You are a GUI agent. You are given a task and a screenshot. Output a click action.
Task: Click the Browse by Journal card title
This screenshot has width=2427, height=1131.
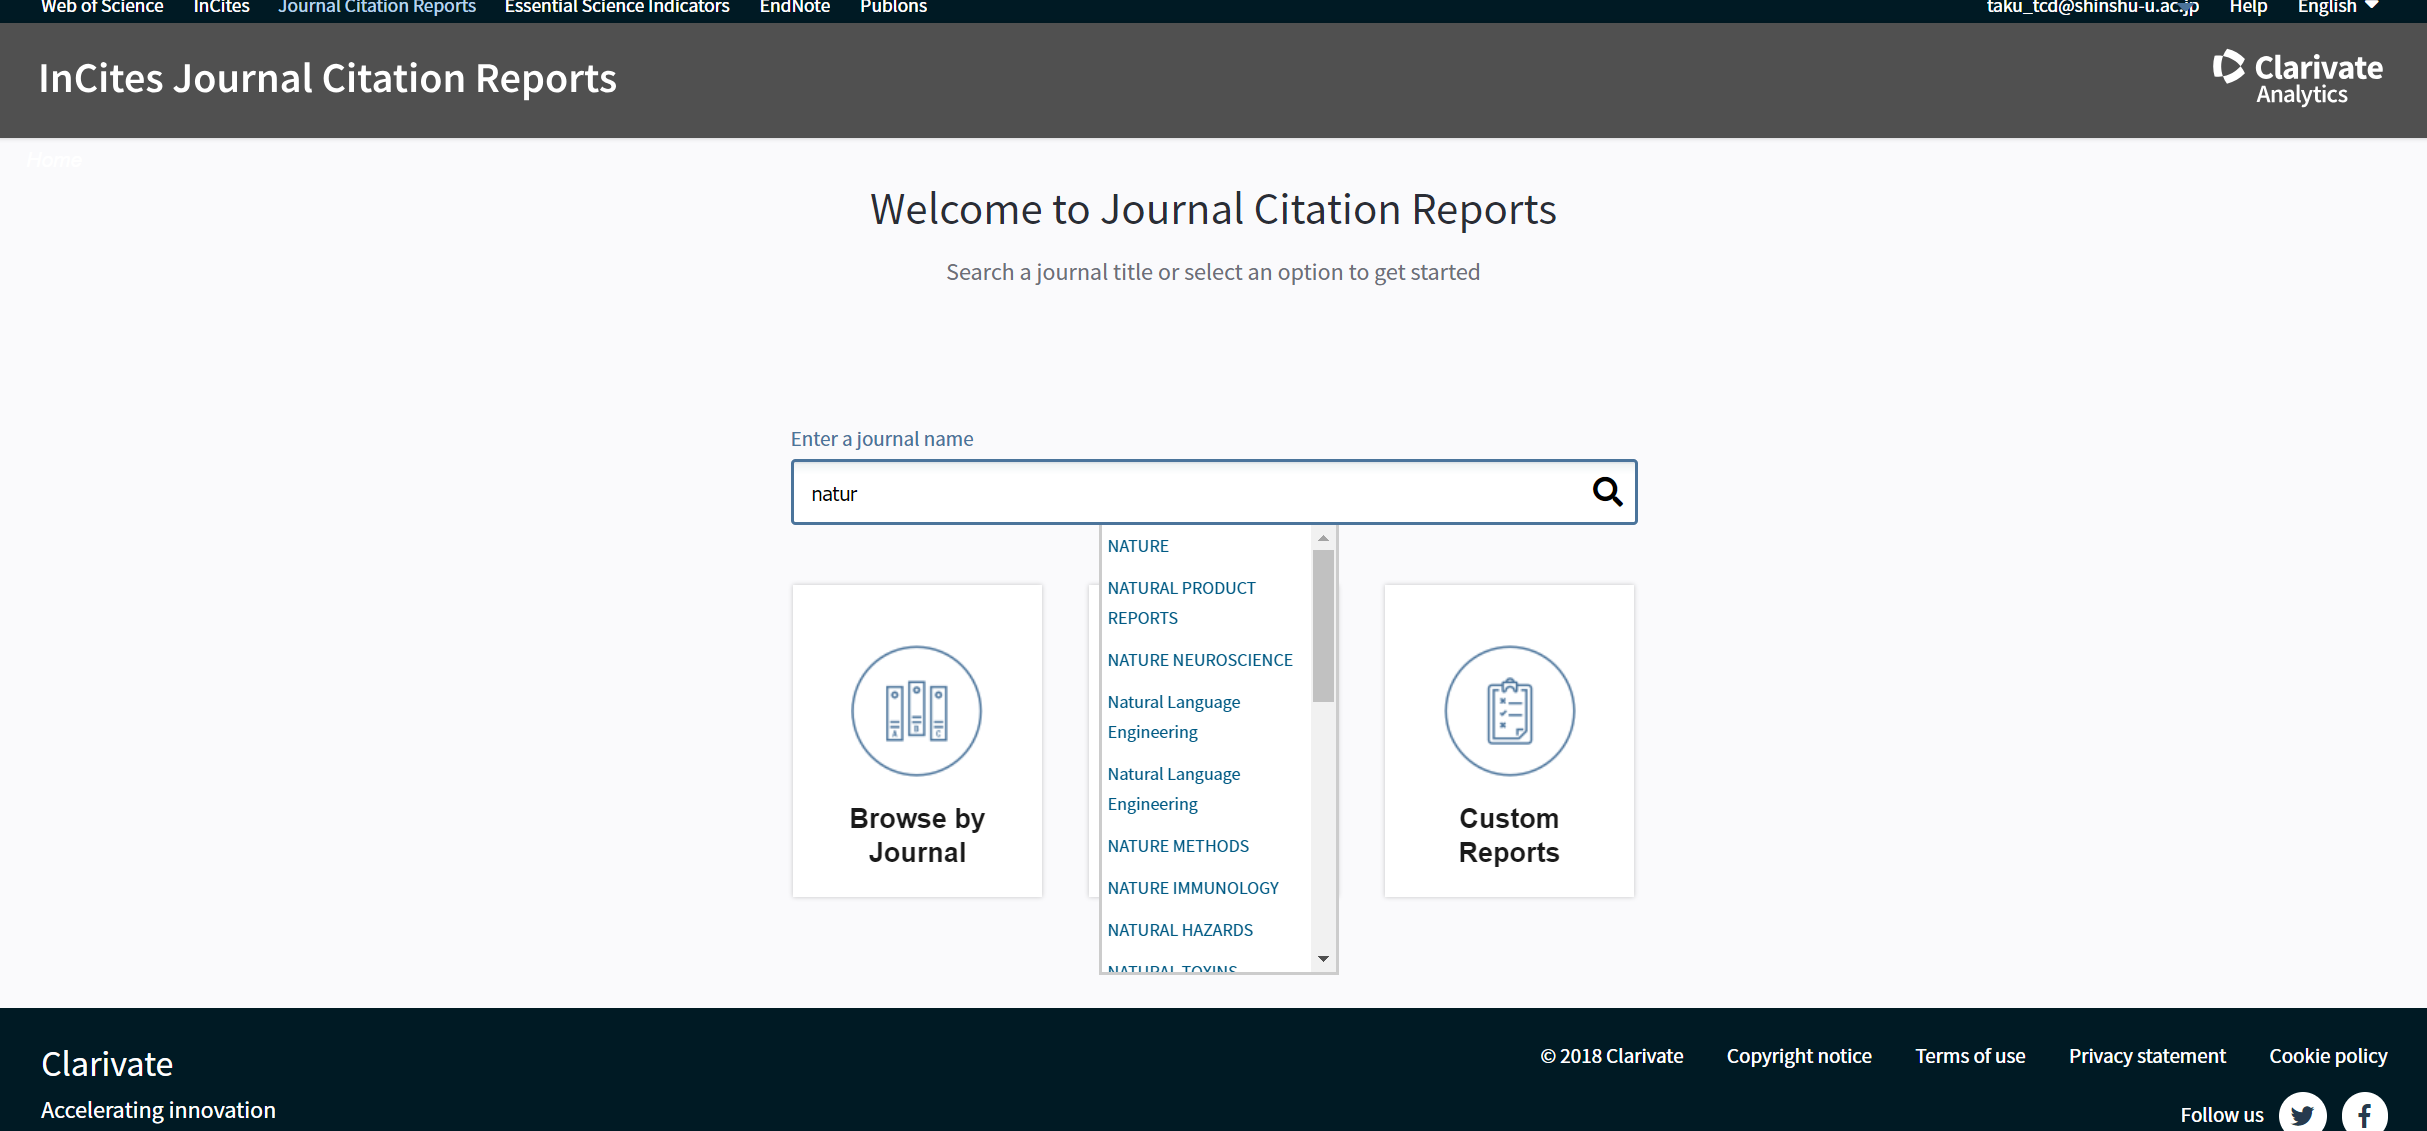click(x=917, y=835)
